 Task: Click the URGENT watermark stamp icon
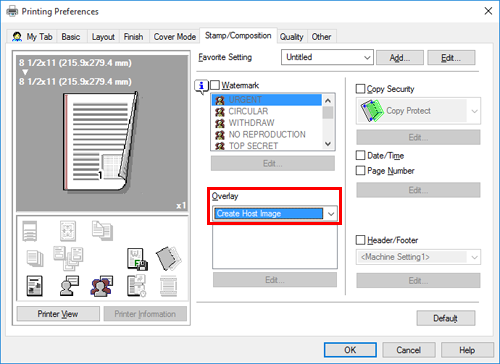220,100
